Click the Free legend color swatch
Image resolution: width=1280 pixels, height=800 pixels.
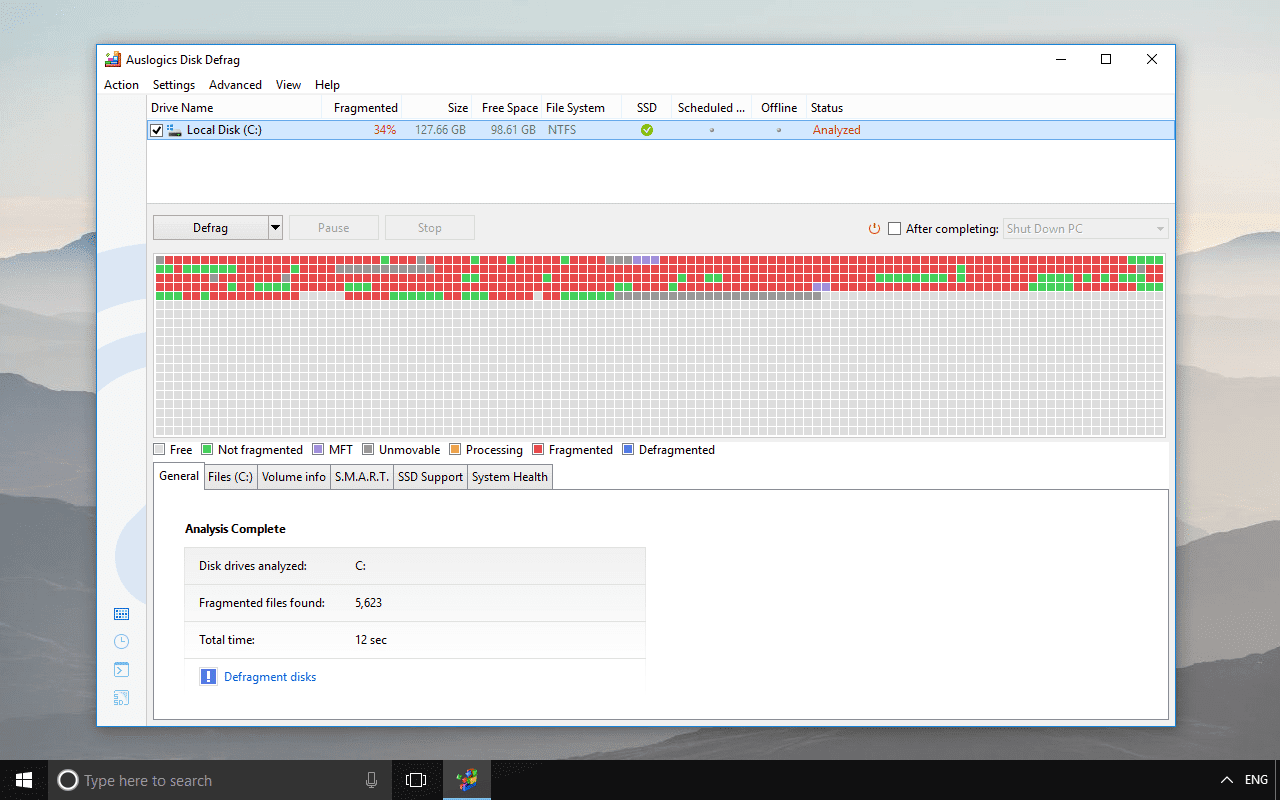click(159, 450)
